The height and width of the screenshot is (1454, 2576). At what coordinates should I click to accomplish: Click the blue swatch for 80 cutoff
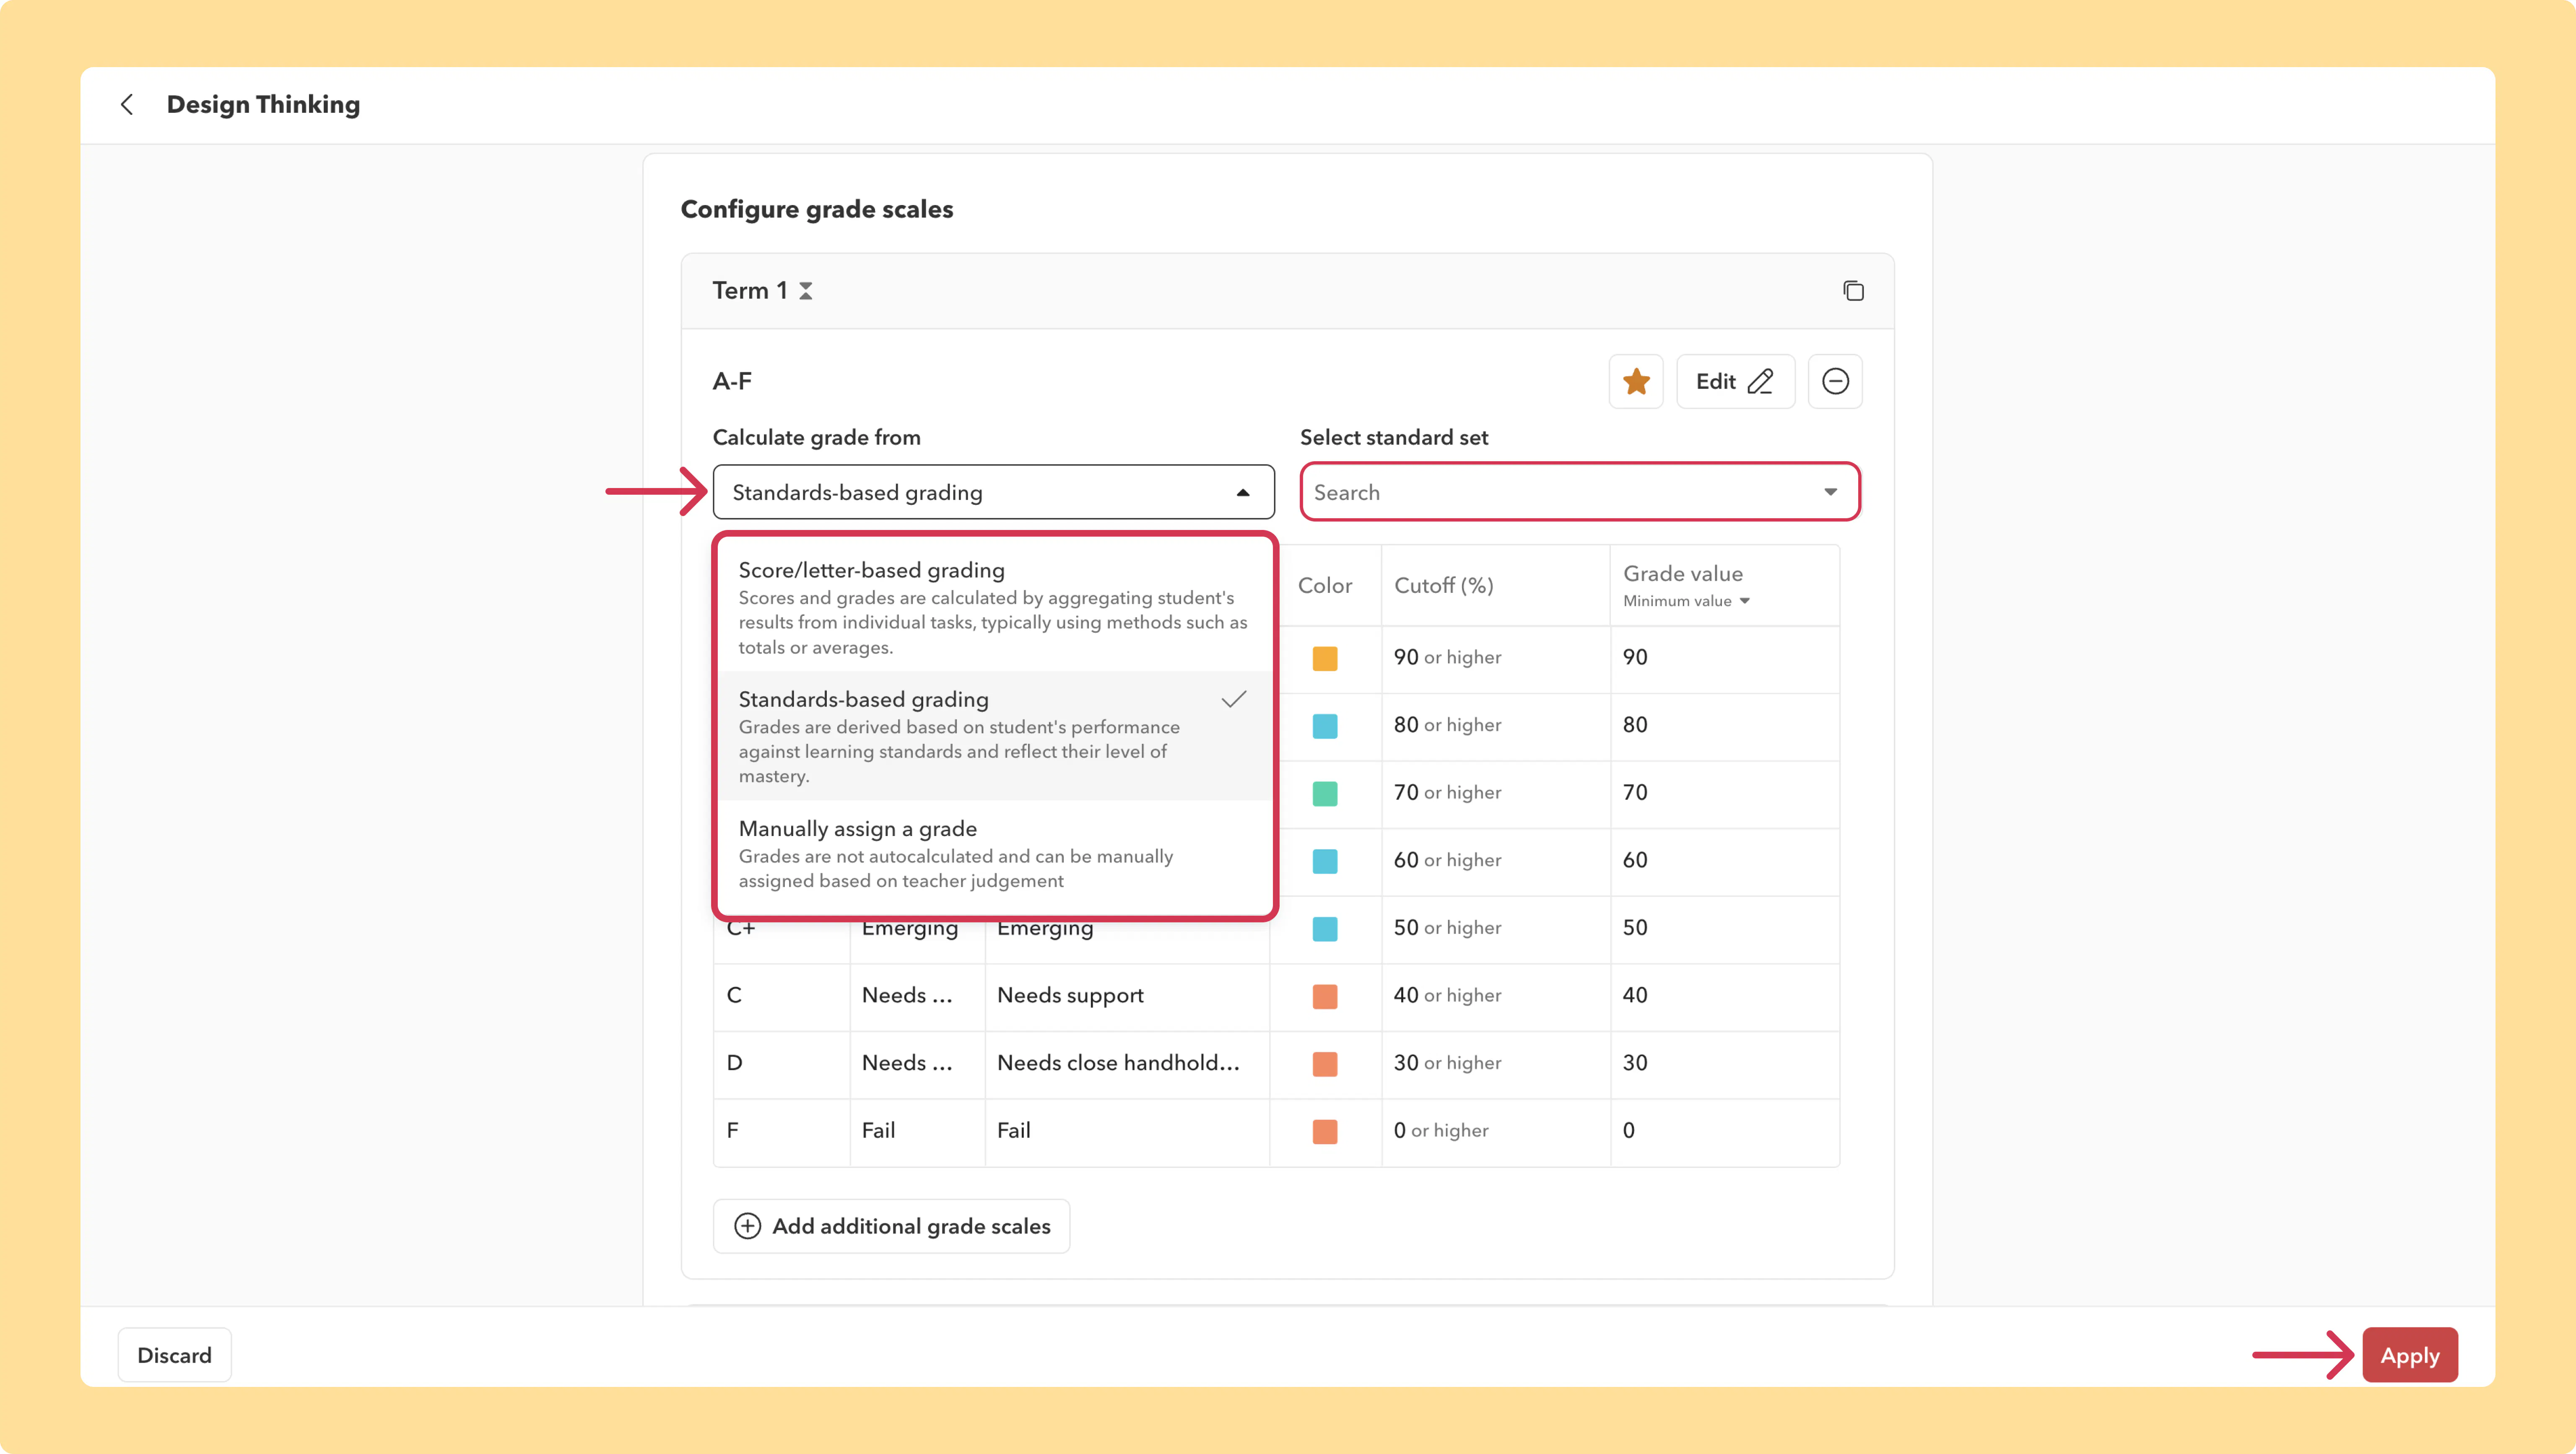pos(1325,726)
